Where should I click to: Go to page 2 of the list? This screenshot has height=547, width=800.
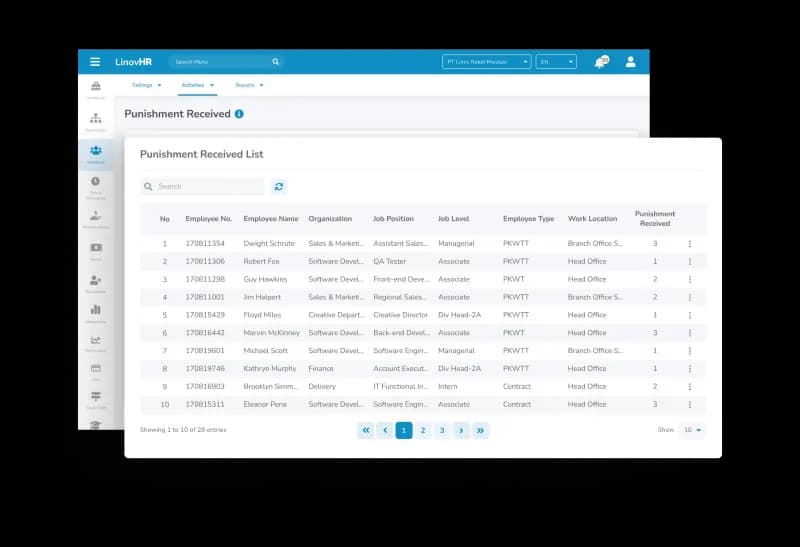(423, 430)
